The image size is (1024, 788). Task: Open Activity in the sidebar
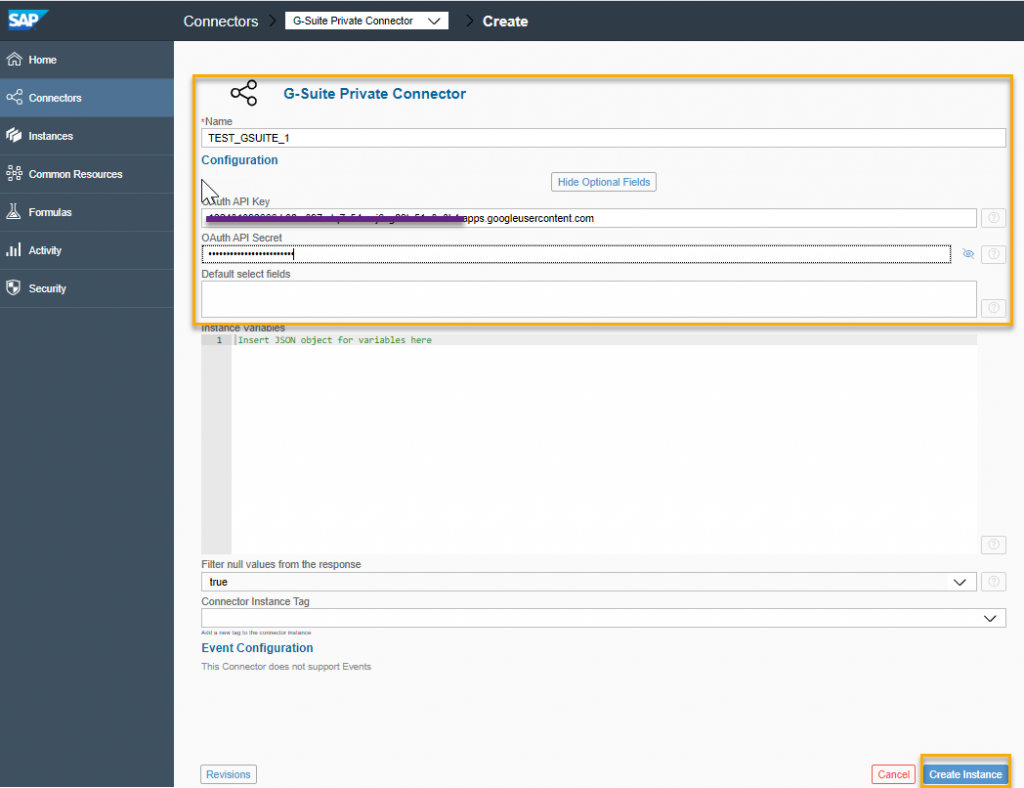[x=87, y=250]
